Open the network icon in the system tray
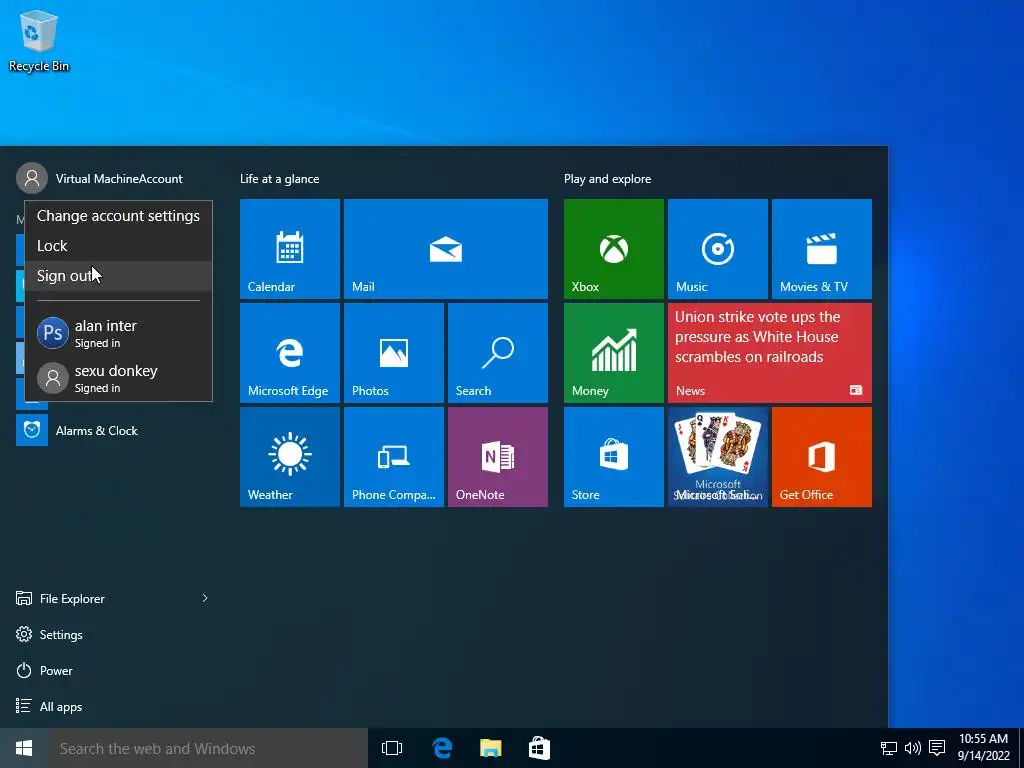The width and height of the screenshot is (1024, 768). [x=888, y=748]
